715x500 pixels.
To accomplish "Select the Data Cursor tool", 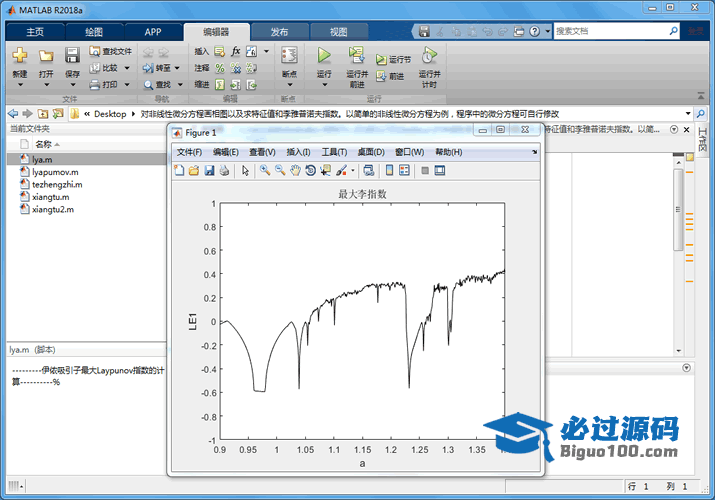I will tap(326, 170).
